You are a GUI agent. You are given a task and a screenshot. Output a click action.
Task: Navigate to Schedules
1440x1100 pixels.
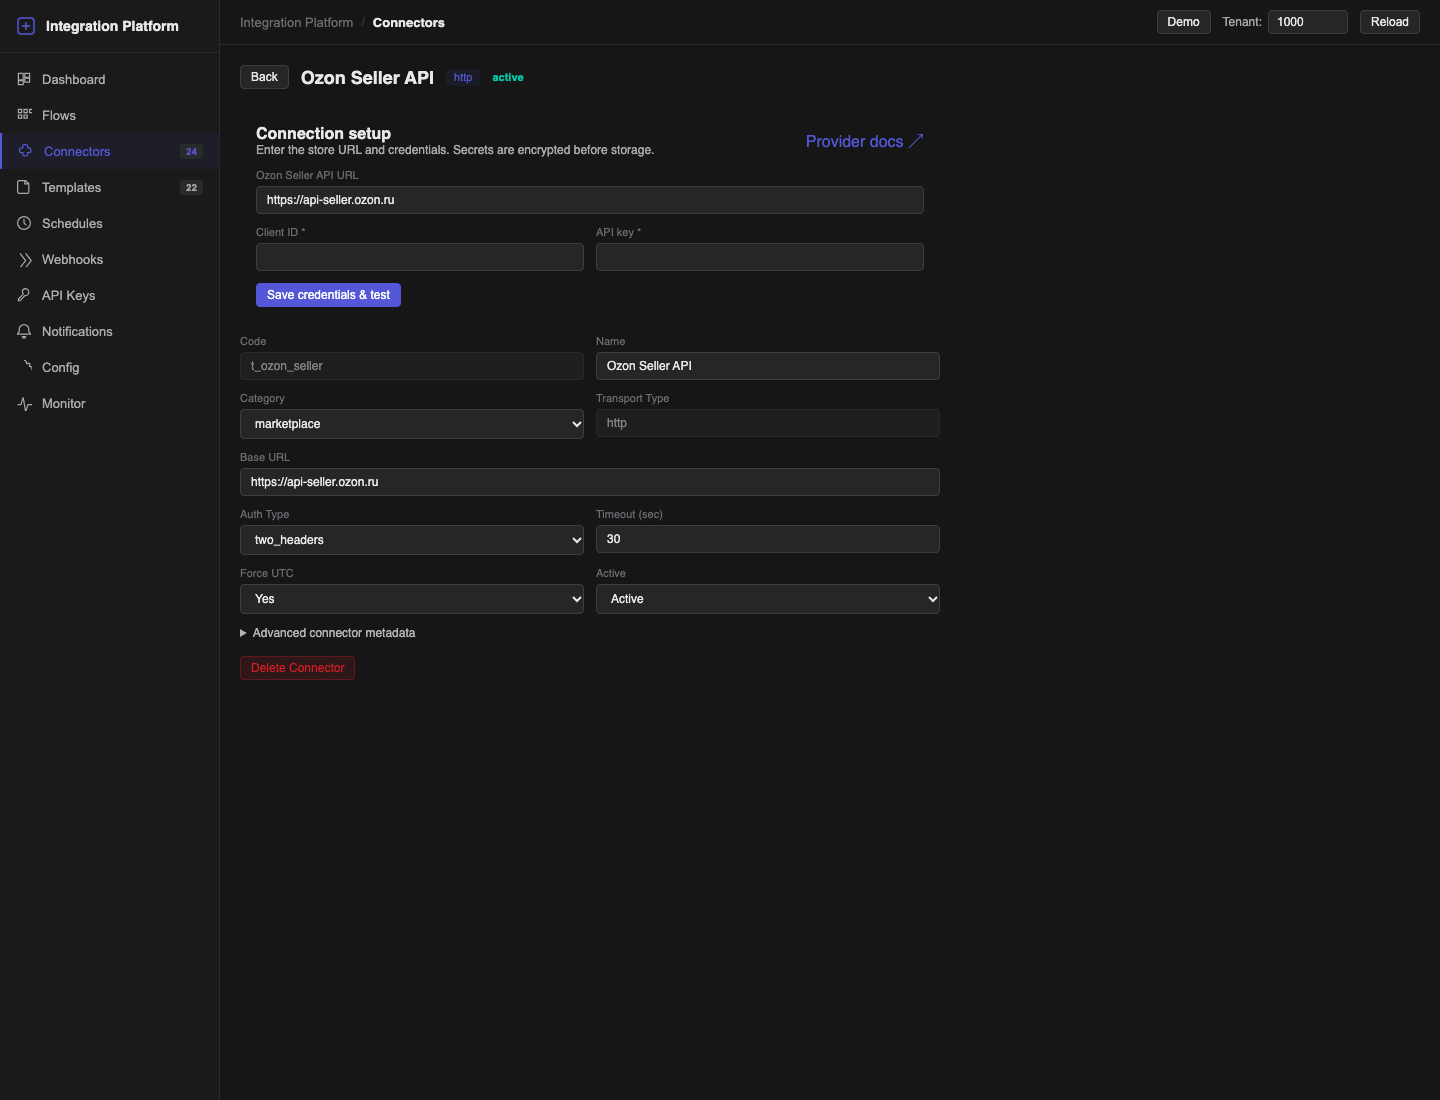[x=110, y=223]
